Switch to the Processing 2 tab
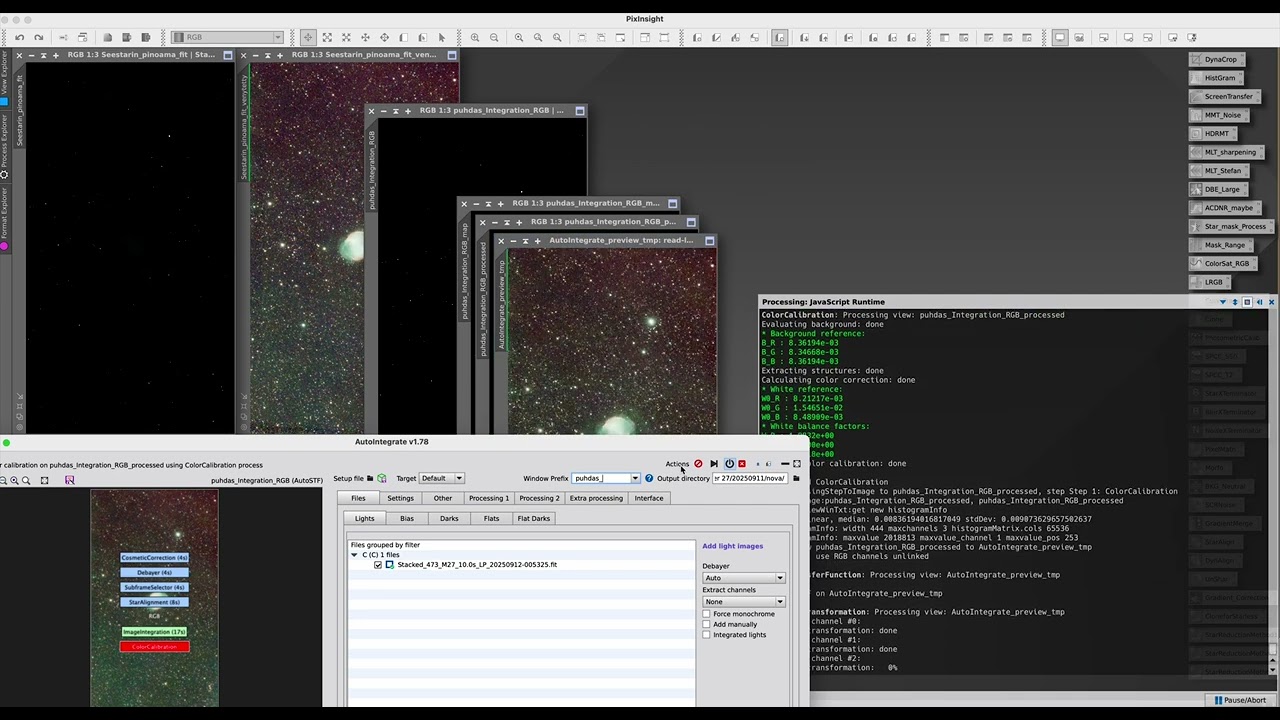Screen dimensions: 1280x720 pos(539,498)
